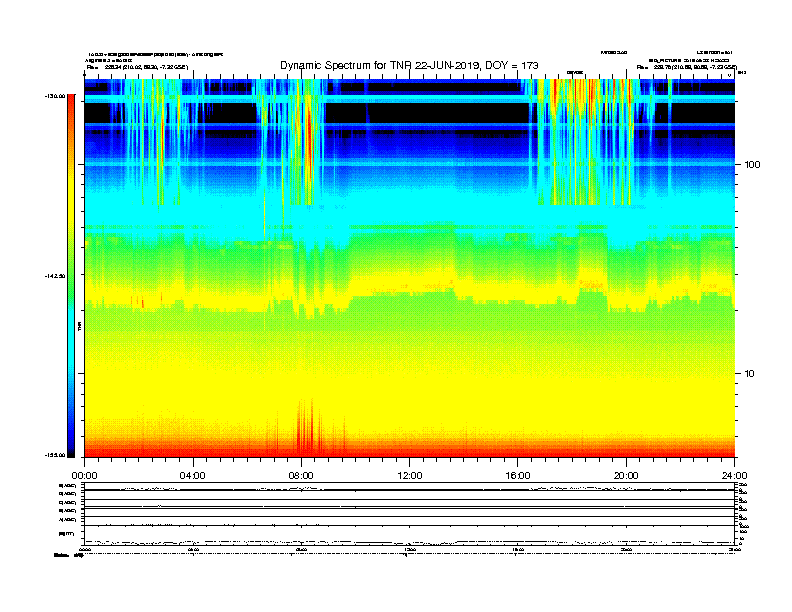
Task: Click the 00:00 time axis label
Action: click(x=84, y=476)
